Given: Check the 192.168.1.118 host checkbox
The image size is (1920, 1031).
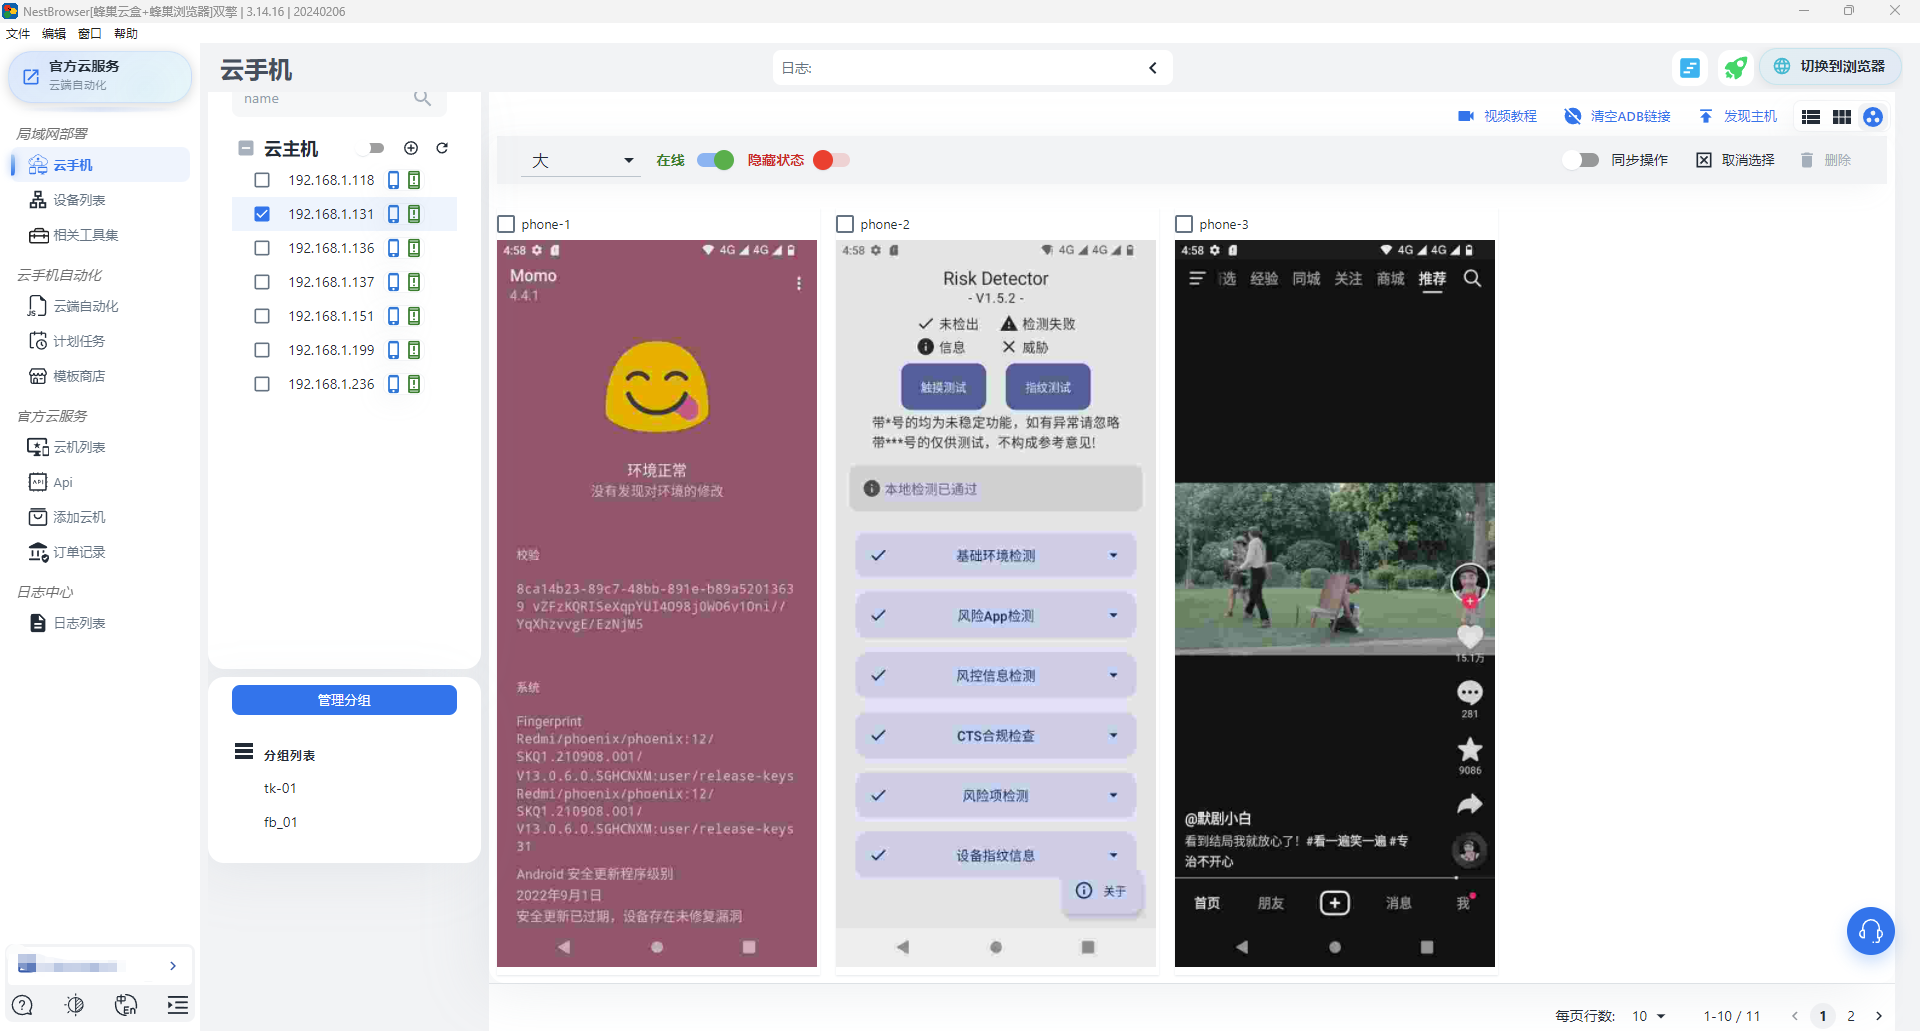Looking at the screenshot, I should pyautogui.click(x=262, y=180).
